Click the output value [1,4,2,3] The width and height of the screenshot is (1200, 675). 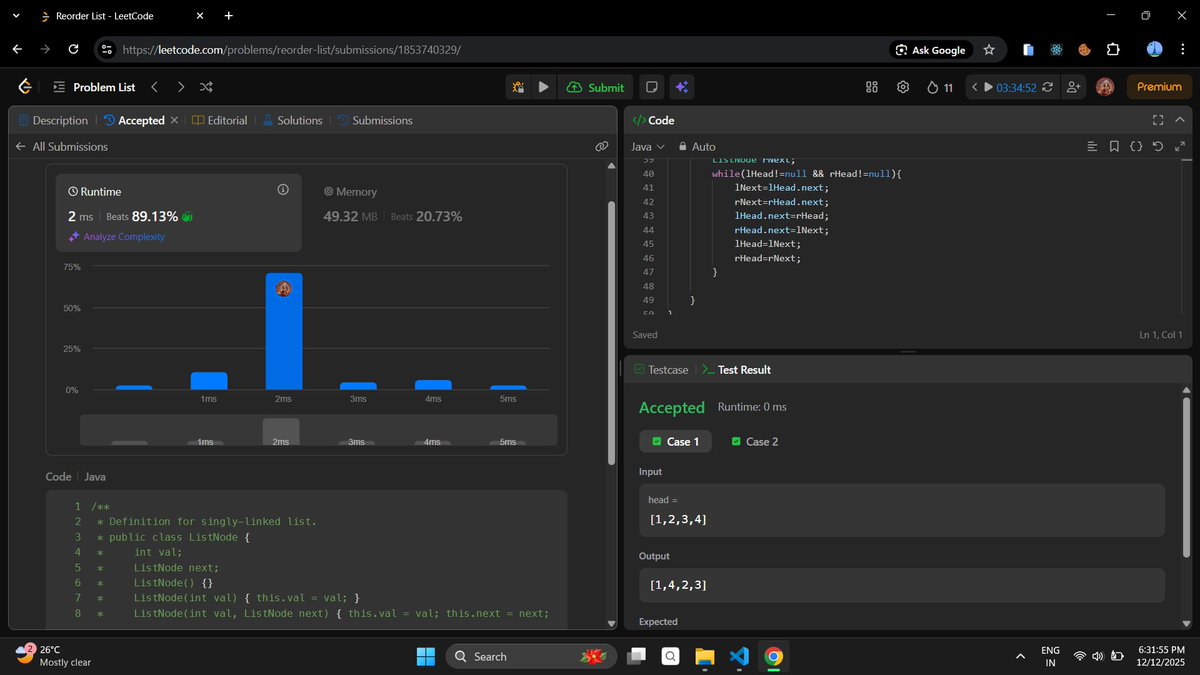(679, 584)
